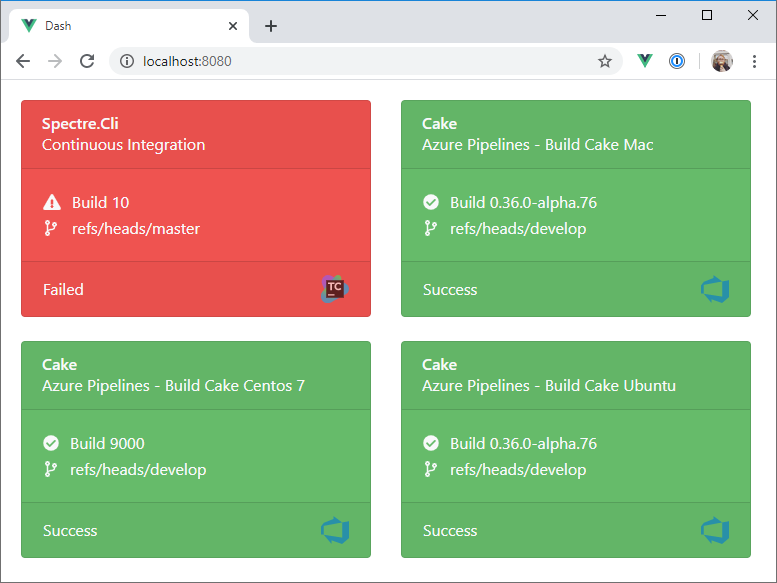The height and width of the screenshot is (583, 777).
Task: Click the localhost:8080 address bar
Action: tap(365, 61)
